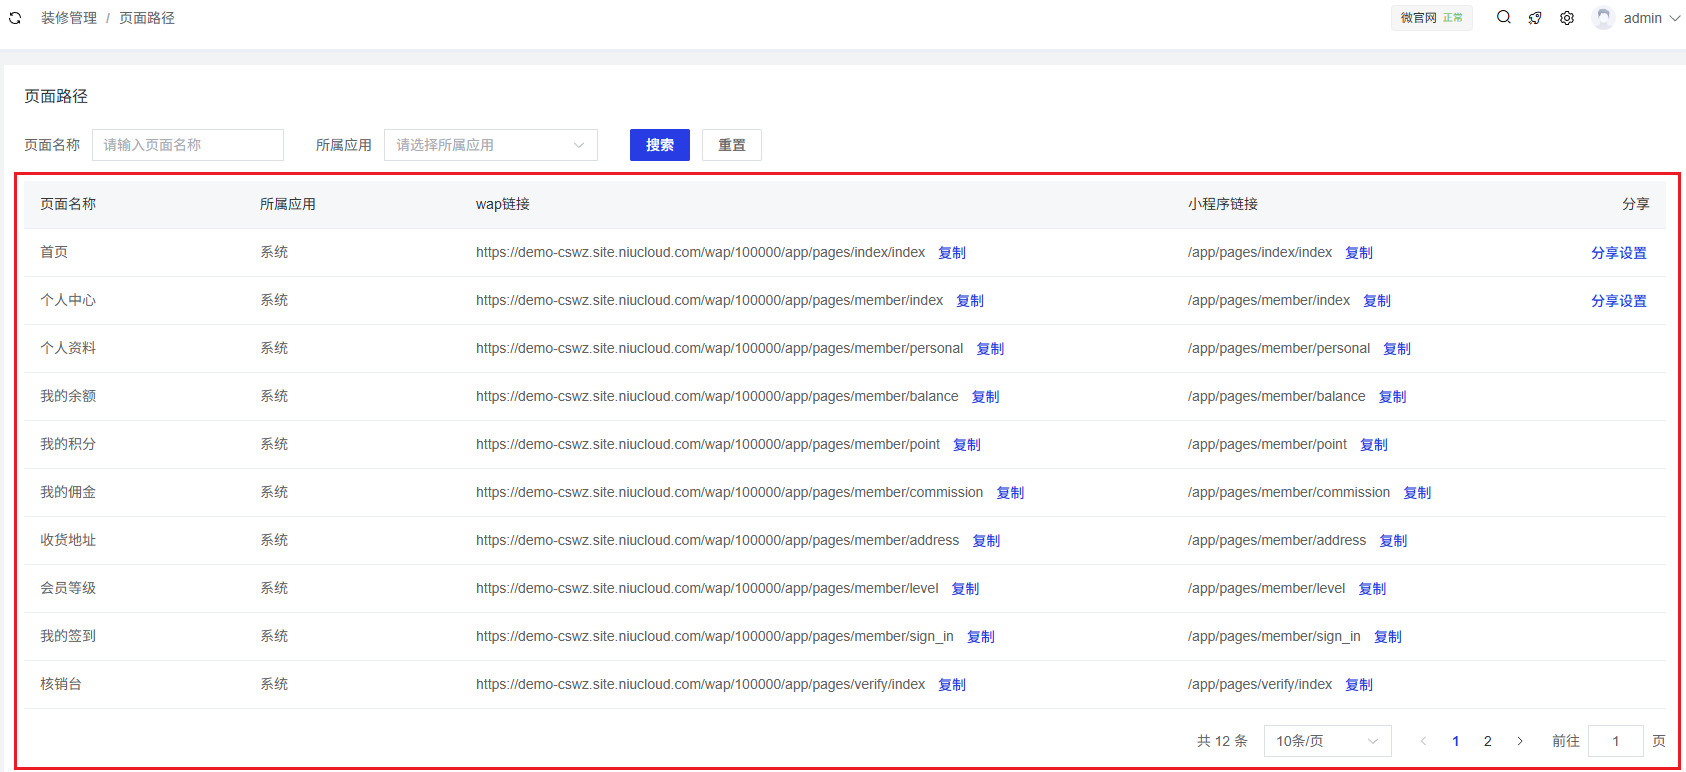Click 装修管理 in the breadcrumb

pos(69,18)
